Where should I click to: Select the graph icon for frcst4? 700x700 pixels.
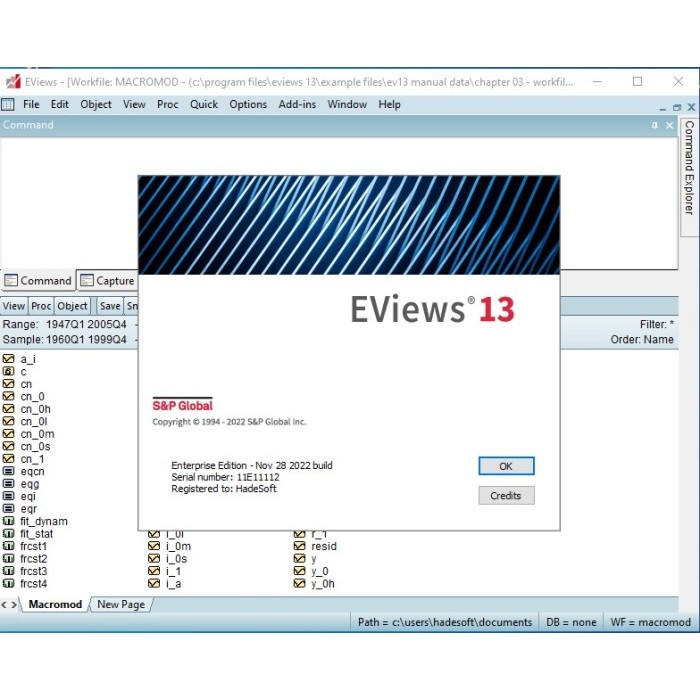[8, 583]
